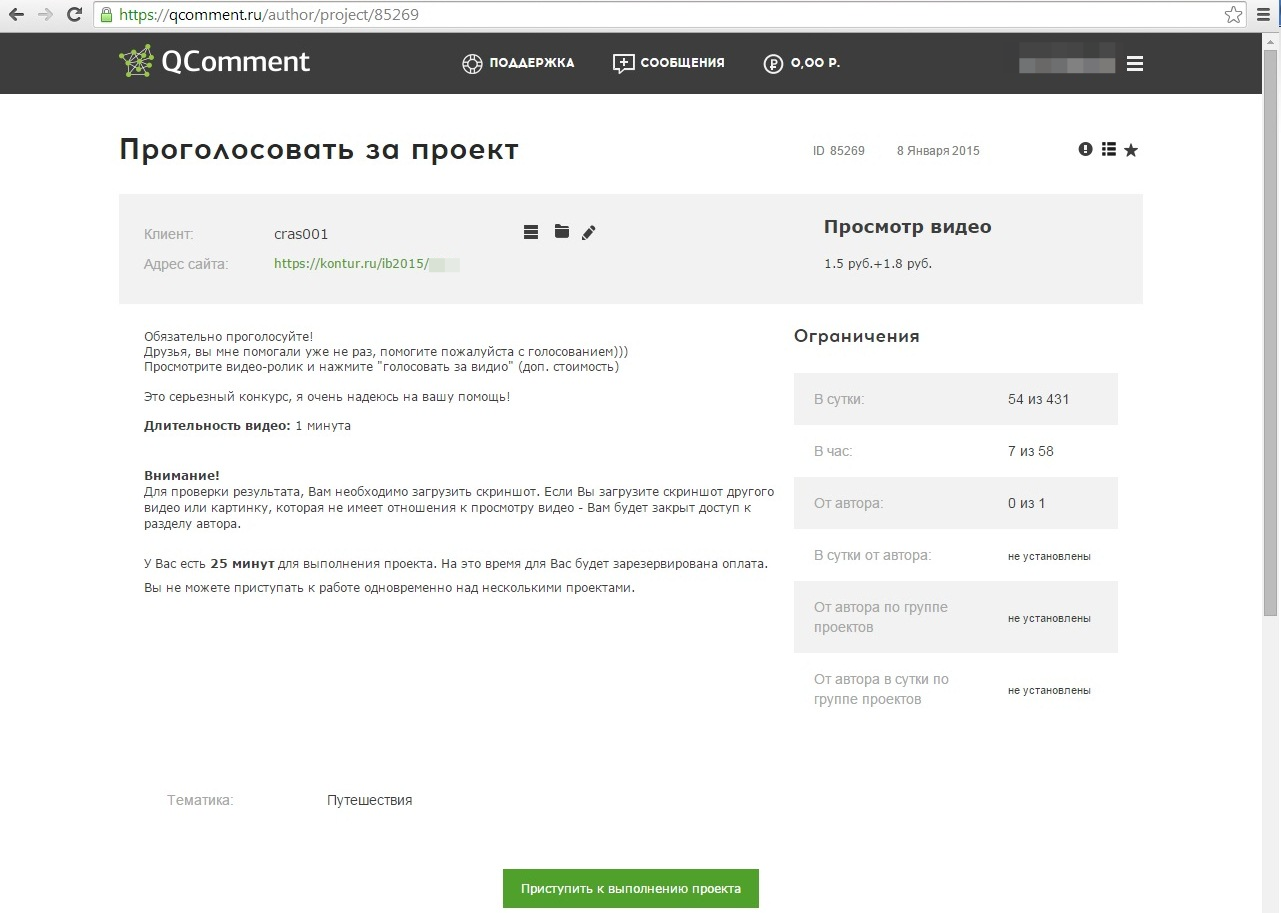Start the project with the green button
This screenshot has width=1281, height=913.
631,888
